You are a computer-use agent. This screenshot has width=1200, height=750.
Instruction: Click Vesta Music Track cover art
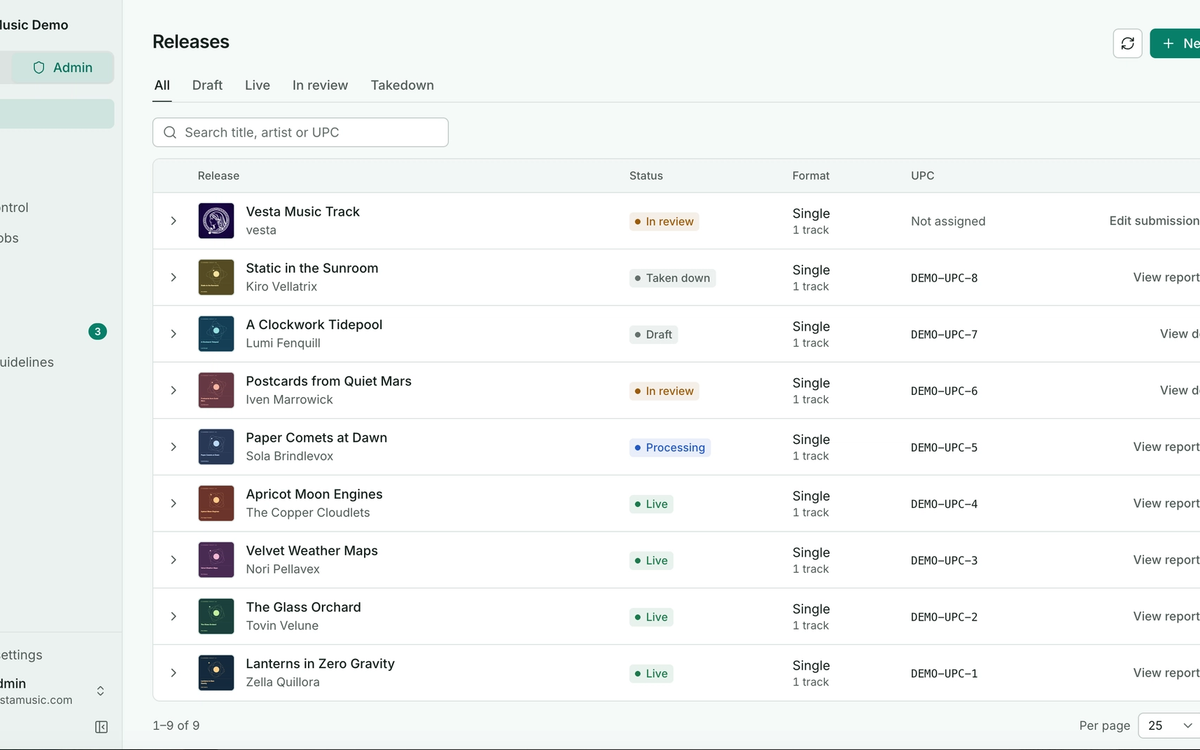(216, 221)
